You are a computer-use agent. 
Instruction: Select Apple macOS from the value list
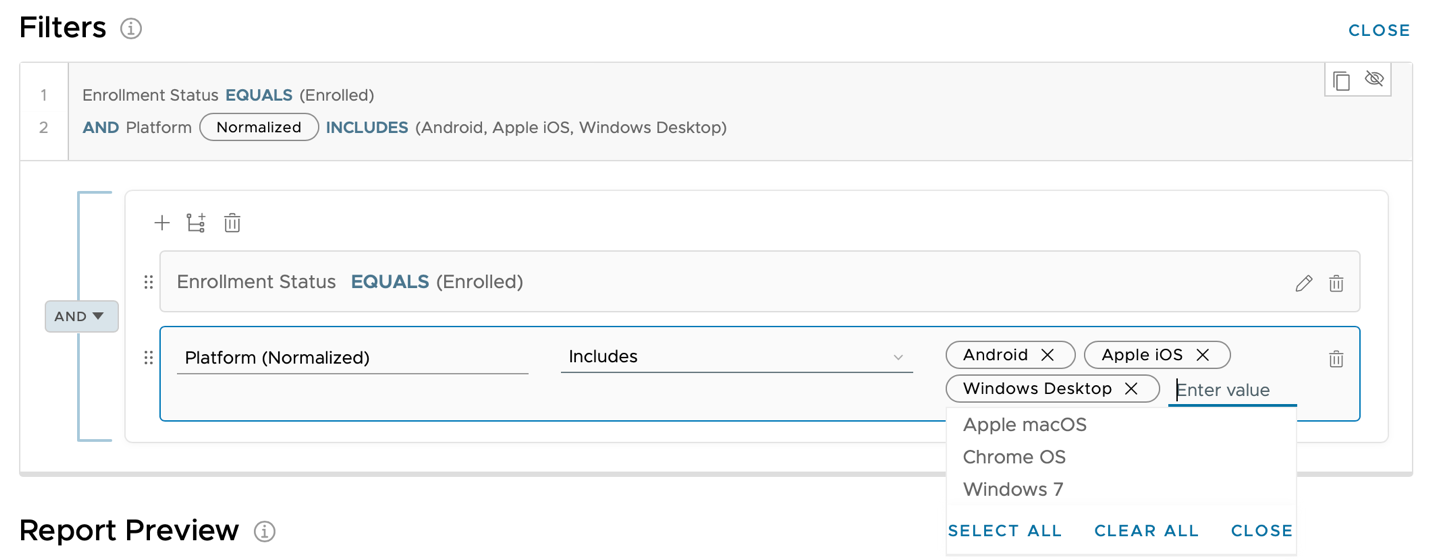click(x=1024, y=425)
